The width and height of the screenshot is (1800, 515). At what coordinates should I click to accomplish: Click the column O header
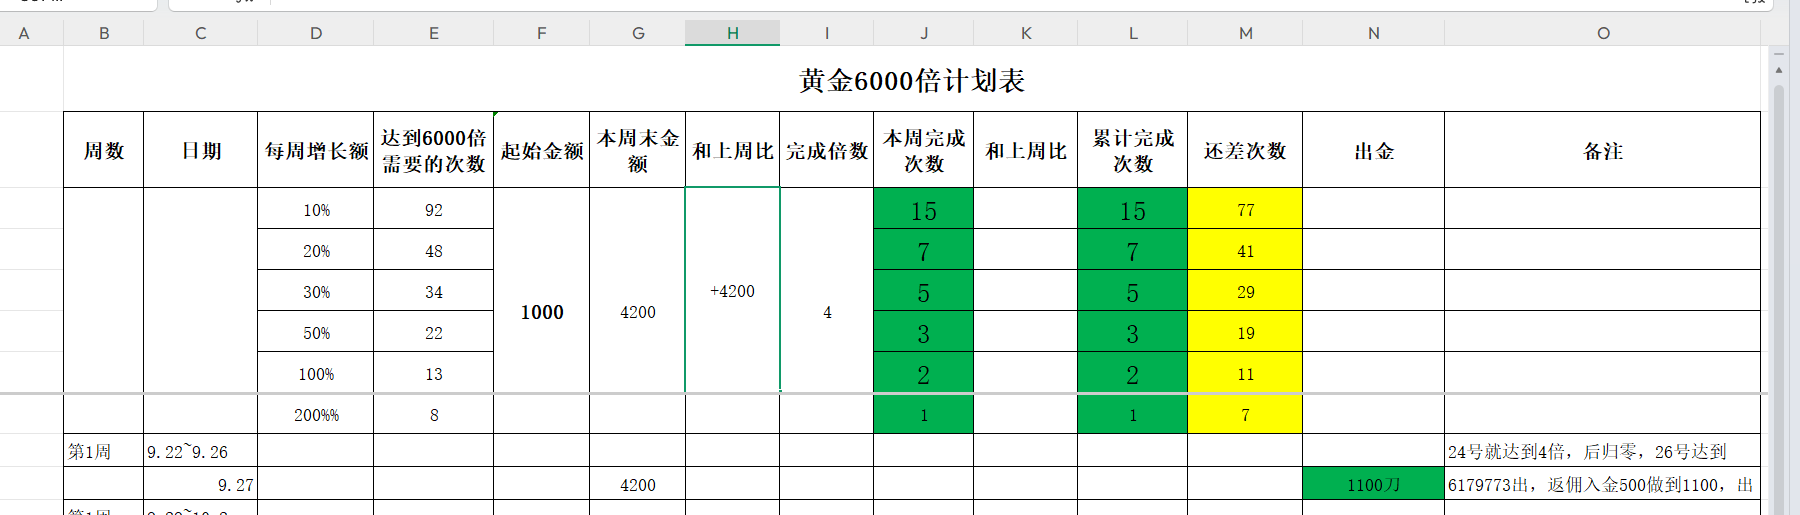tap(1602, 33)
